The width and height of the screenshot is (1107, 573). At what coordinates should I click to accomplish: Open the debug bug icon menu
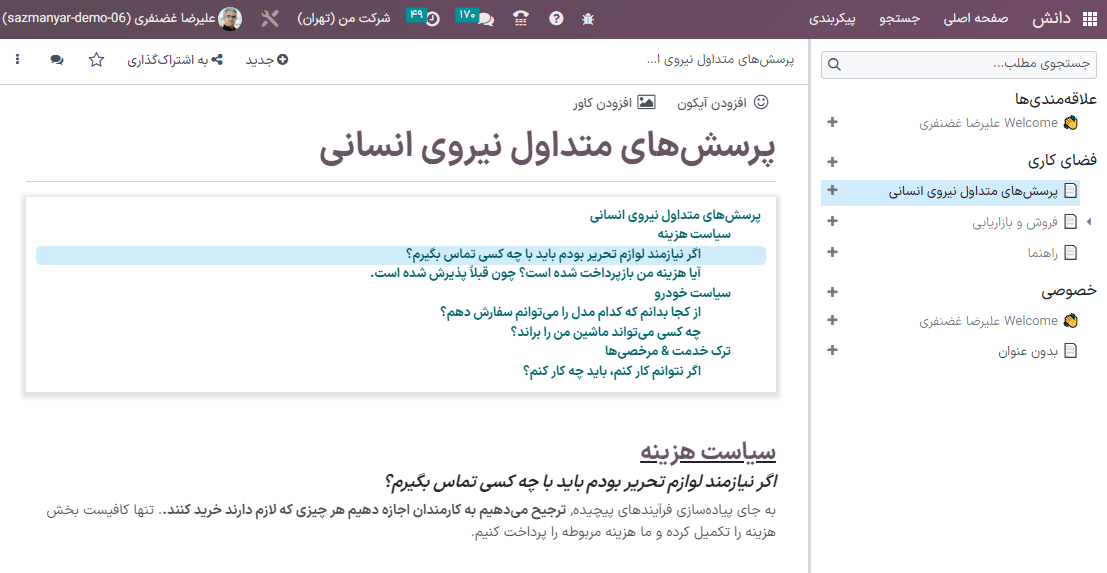pos(588,19)
